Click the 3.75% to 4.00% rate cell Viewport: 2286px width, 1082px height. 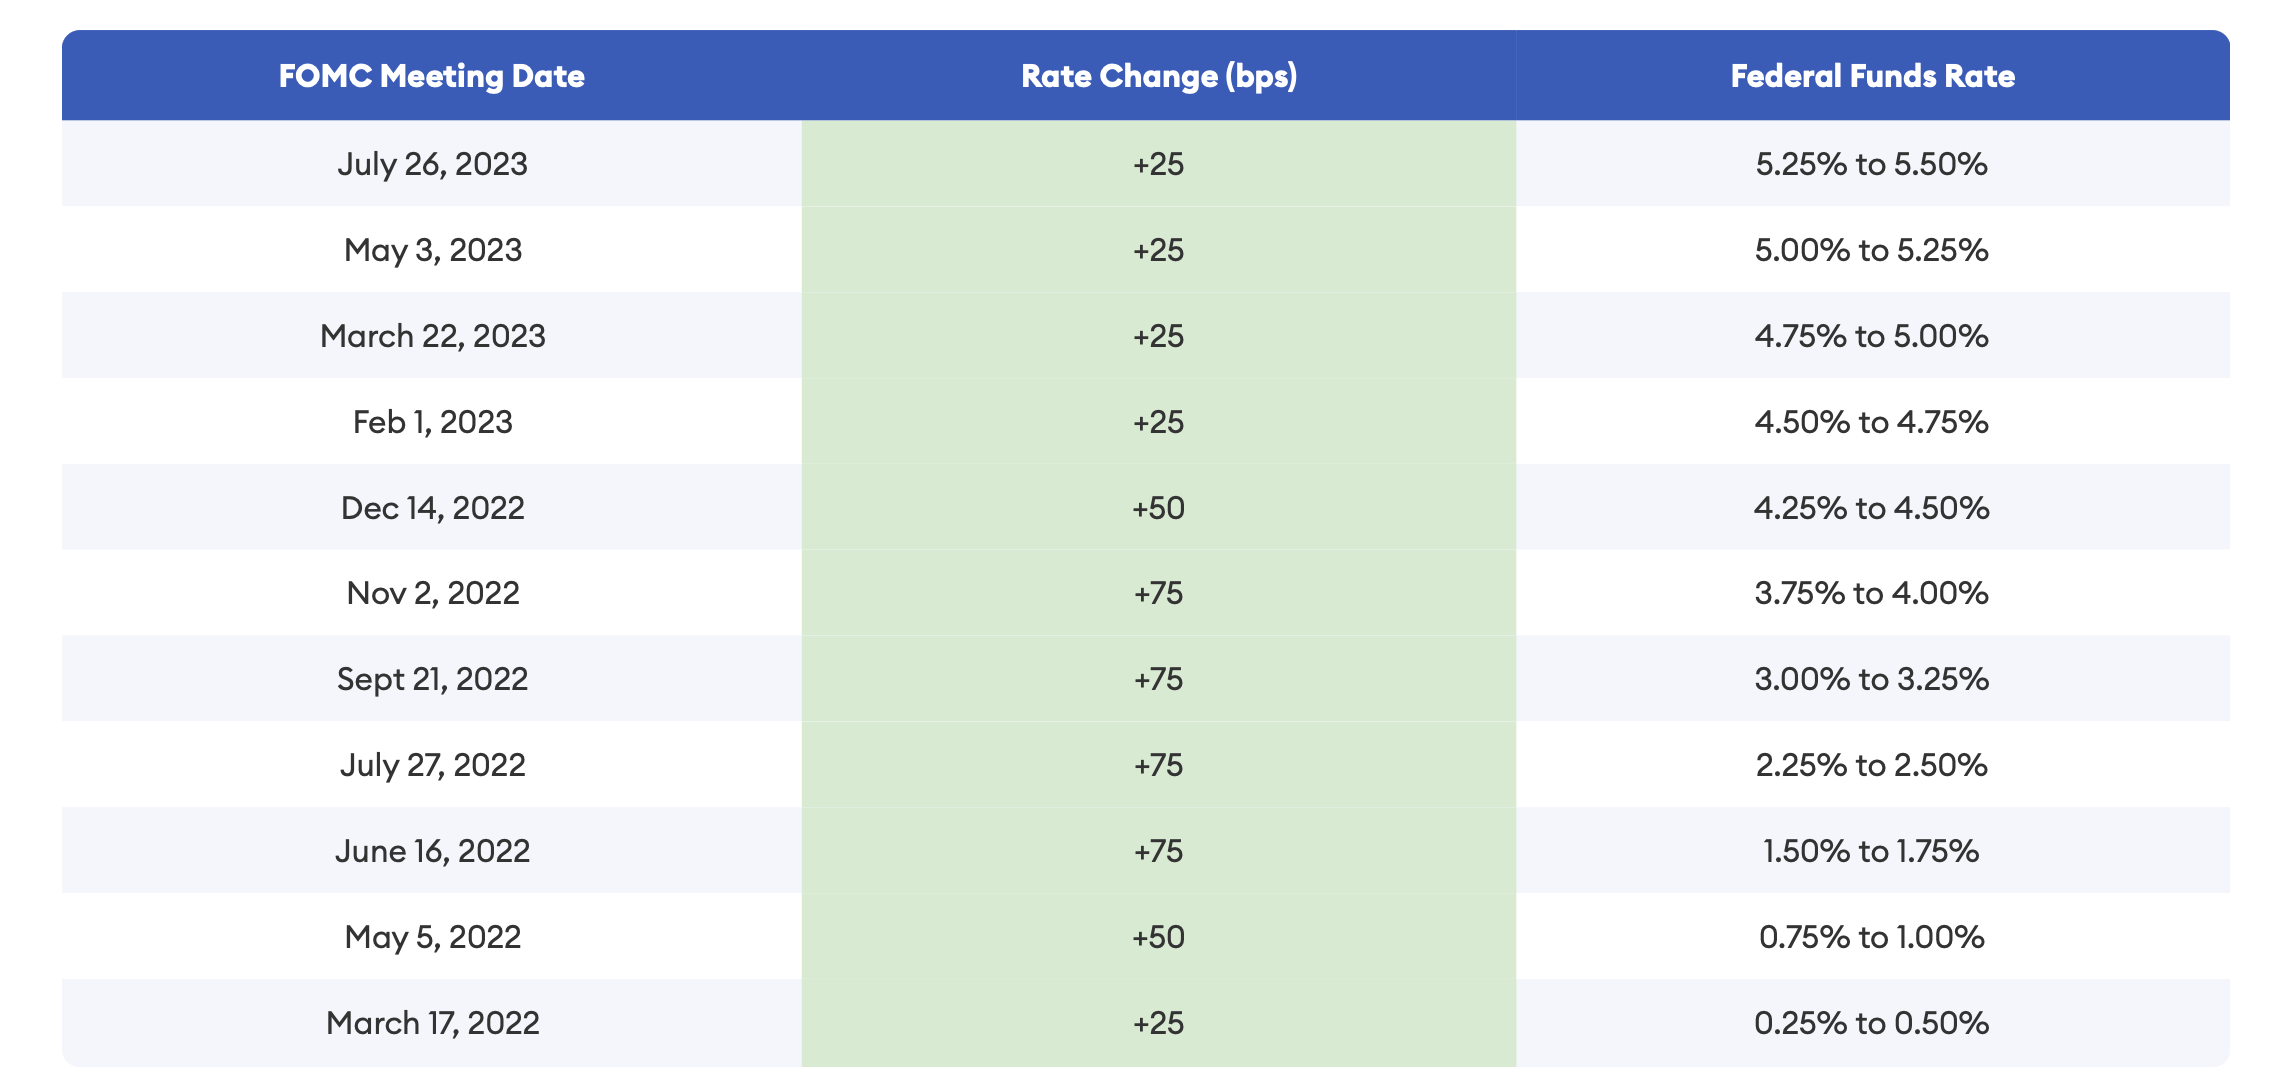click(x=1871, y=593)
